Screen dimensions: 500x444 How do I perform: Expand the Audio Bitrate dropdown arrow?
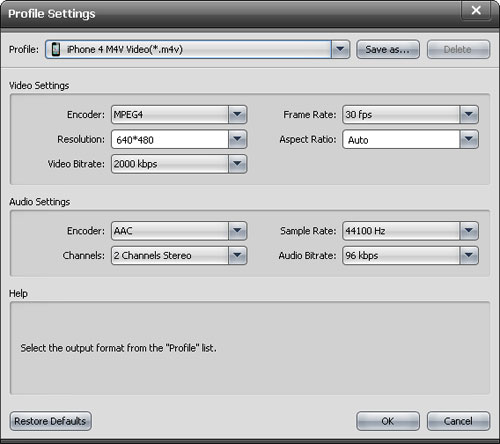pyautogui.click(x=469, y=255)
